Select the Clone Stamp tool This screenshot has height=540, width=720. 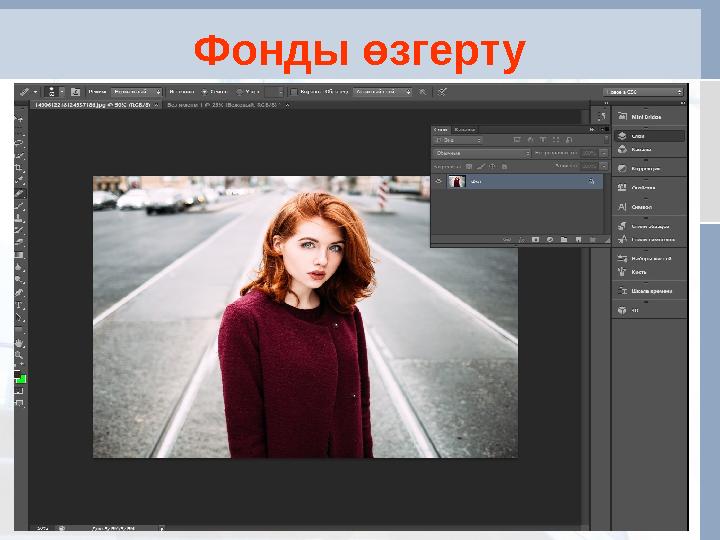[x=19, y=218]
